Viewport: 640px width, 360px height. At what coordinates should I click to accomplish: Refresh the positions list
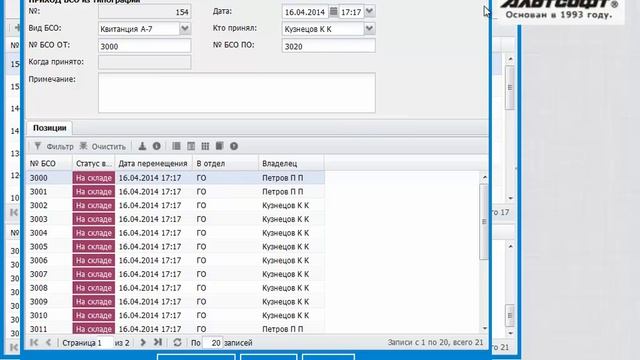coord(177,342)
